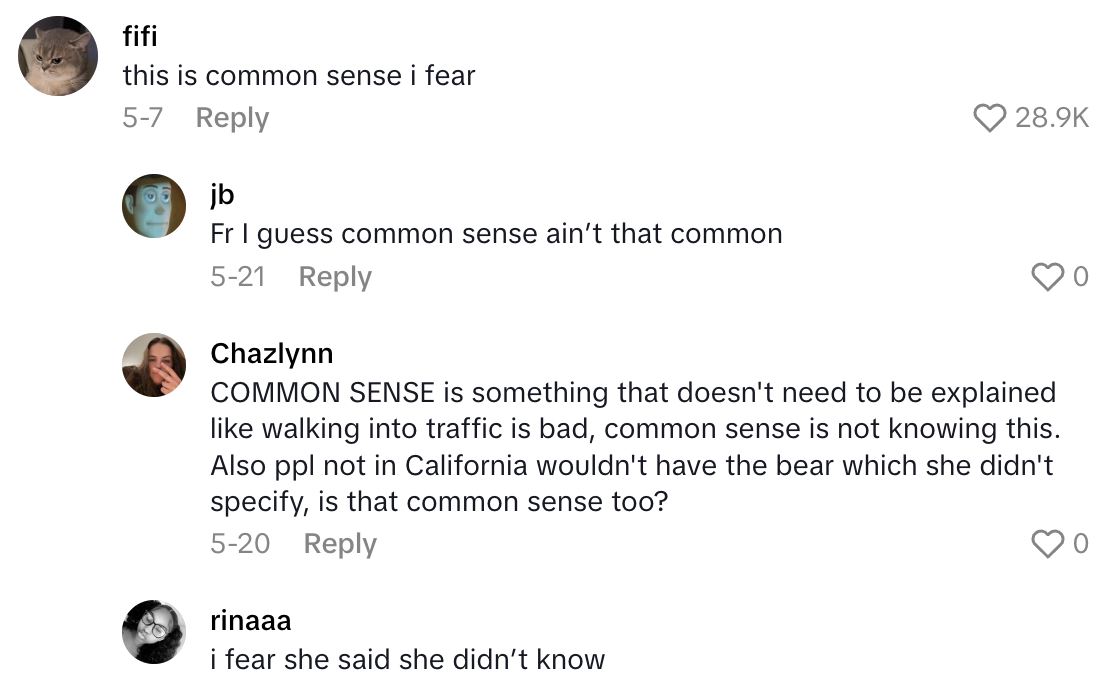
Task: Click the 28.9K like count
Action: tap(1051, 119)
